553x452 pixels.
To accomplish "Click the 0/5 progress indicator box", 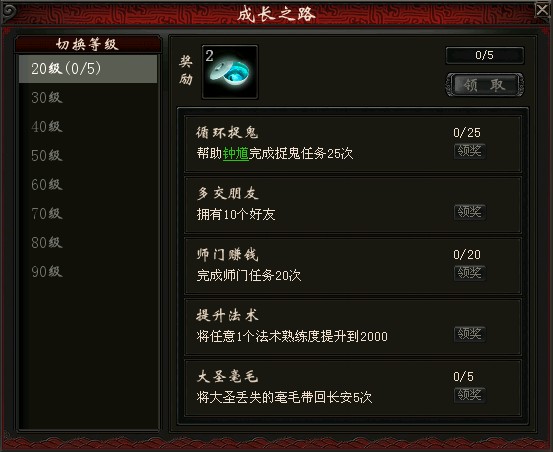I will click(x=485, y=55).
